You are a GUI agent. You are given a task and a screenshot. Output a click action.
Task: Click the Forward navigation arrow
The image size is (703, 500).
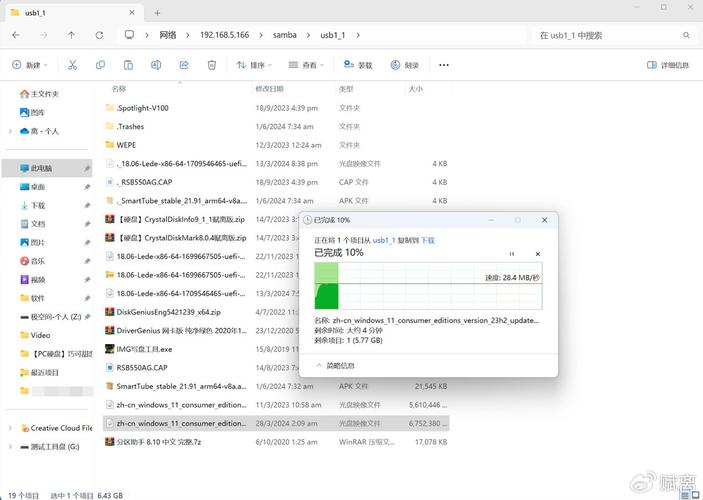click(x=43, y=35)
